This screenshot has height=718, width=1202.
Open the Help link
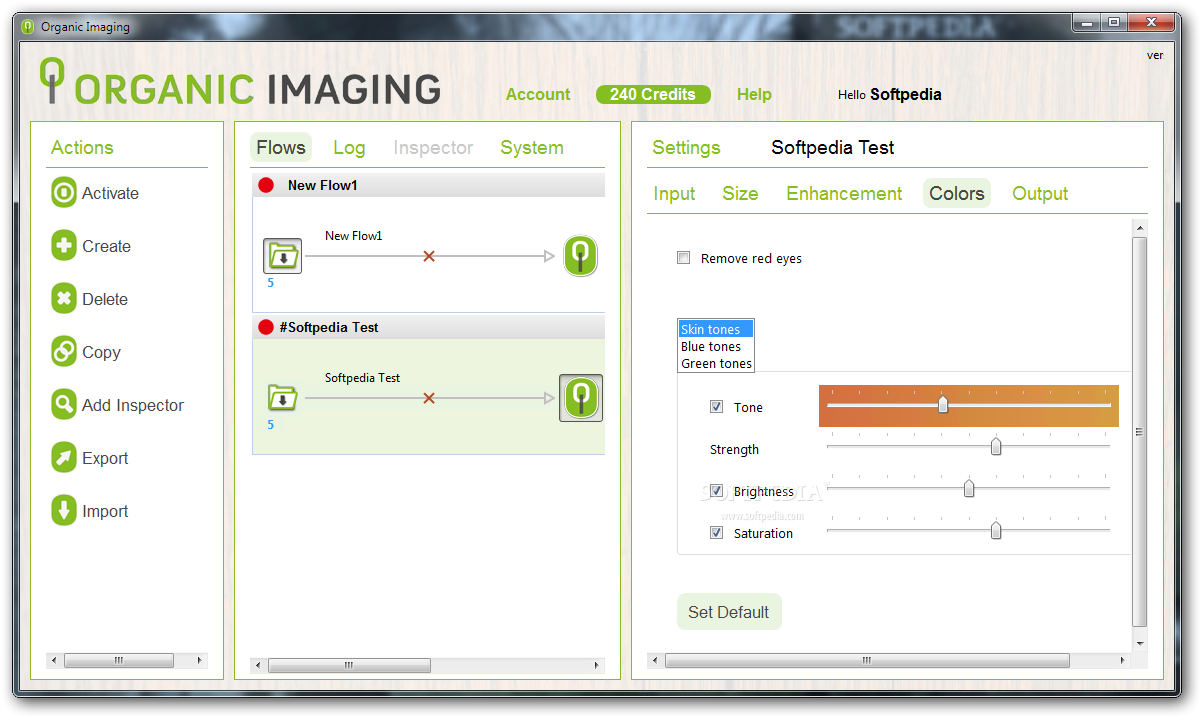[x=754, y=94]
